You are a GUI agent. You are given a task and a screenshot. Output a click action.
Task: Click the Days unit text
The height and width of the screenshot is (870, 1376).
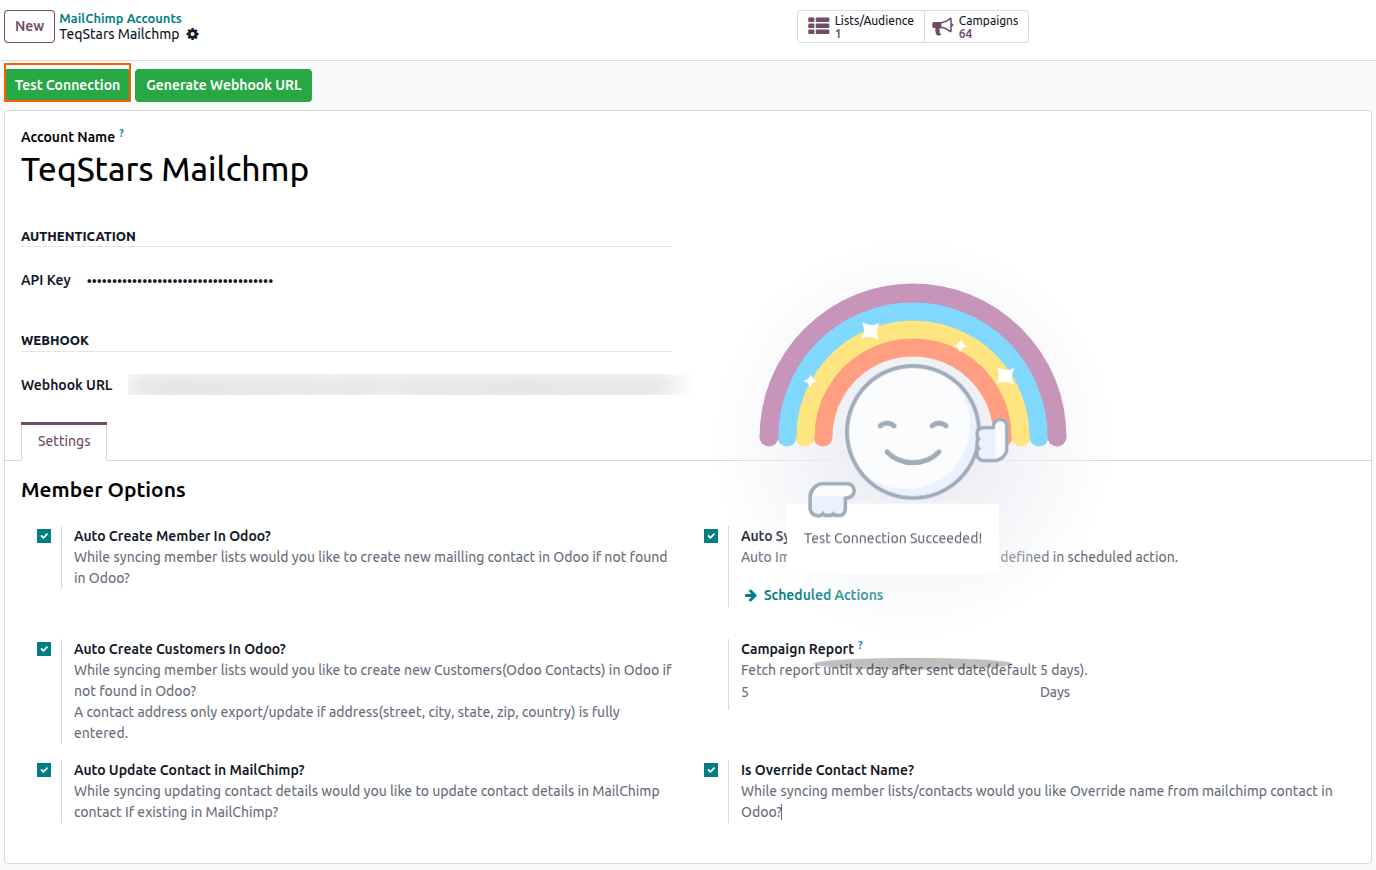pyautogui.click(x=1055, y=692)
